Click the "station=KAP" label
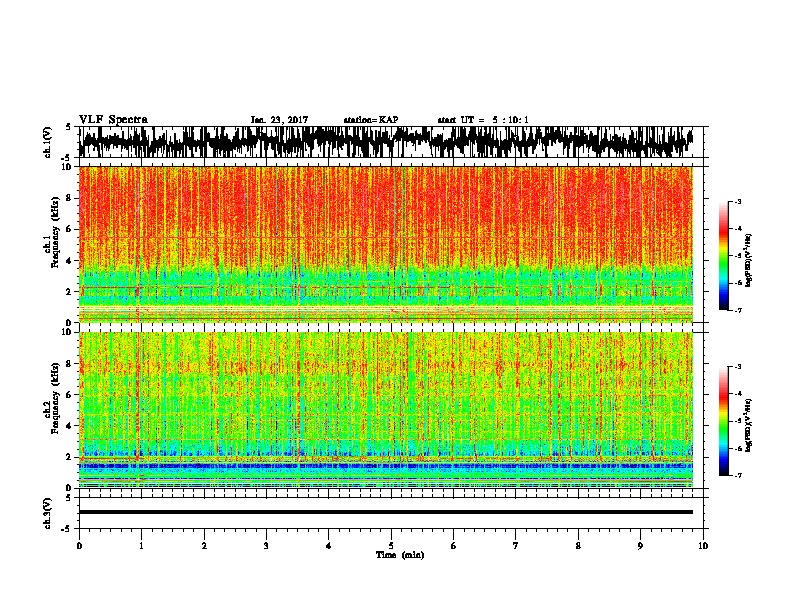This screenshot has width=792, height=612. [371, 120]
